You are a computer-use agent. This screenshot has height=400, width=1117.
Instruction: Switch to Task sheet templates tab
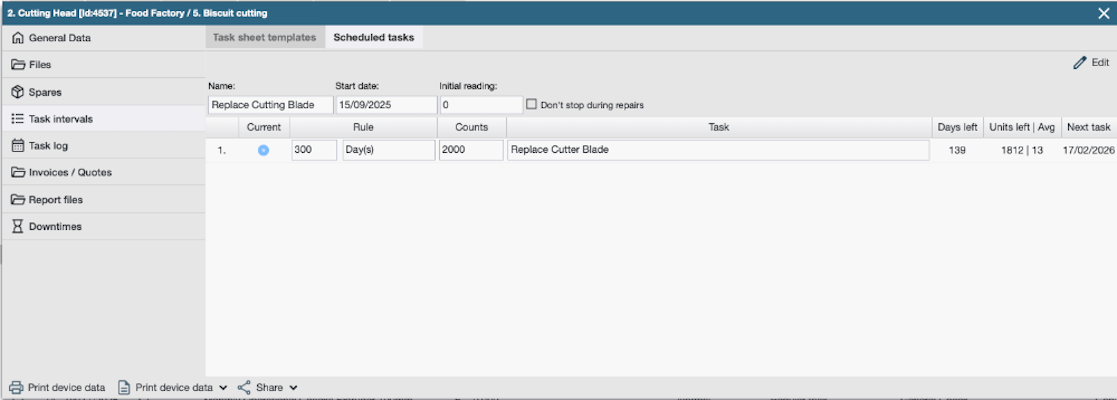click(264, 38)
